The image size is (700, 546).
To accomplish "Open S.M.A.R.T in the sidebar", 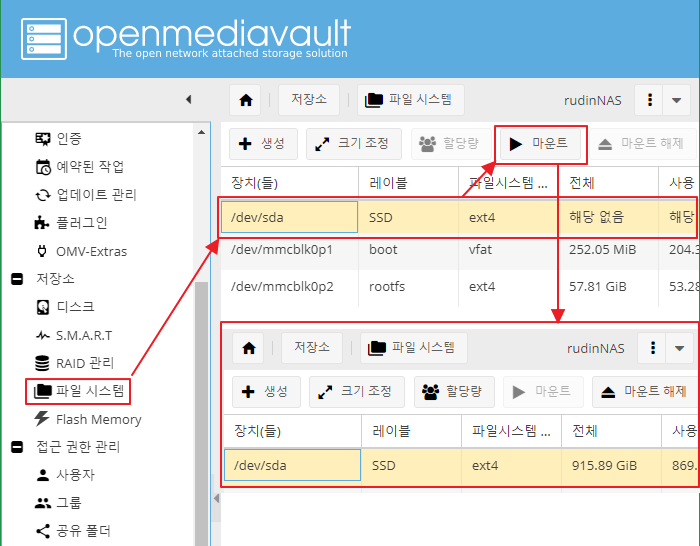I will point(74,335).
